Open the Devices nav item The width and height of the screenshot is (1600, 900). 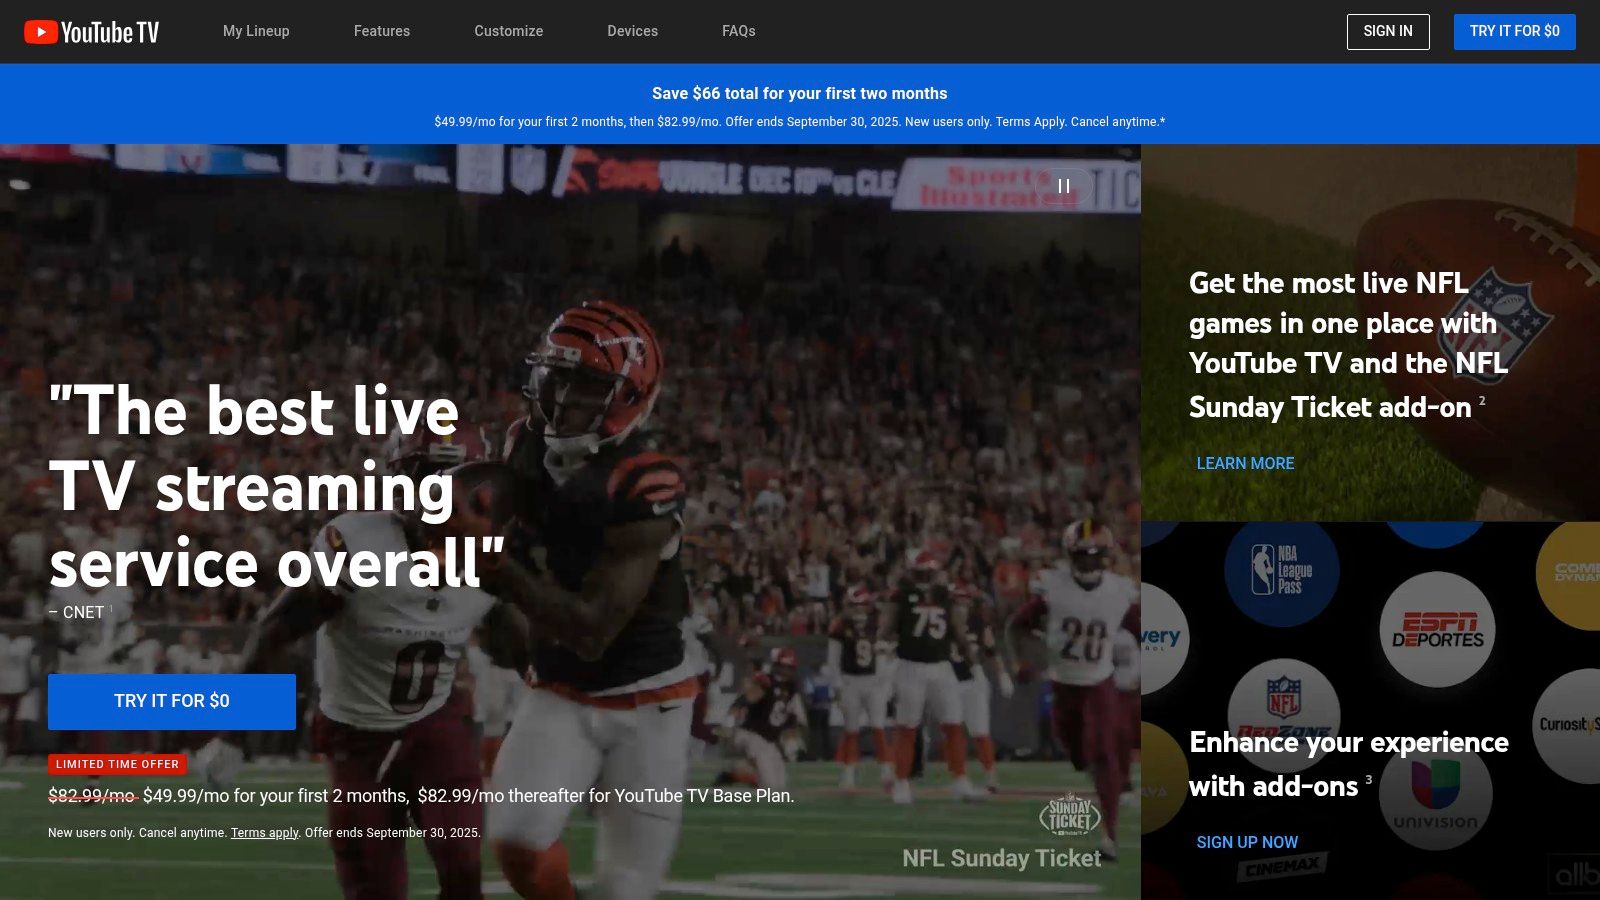coord(633,31)
